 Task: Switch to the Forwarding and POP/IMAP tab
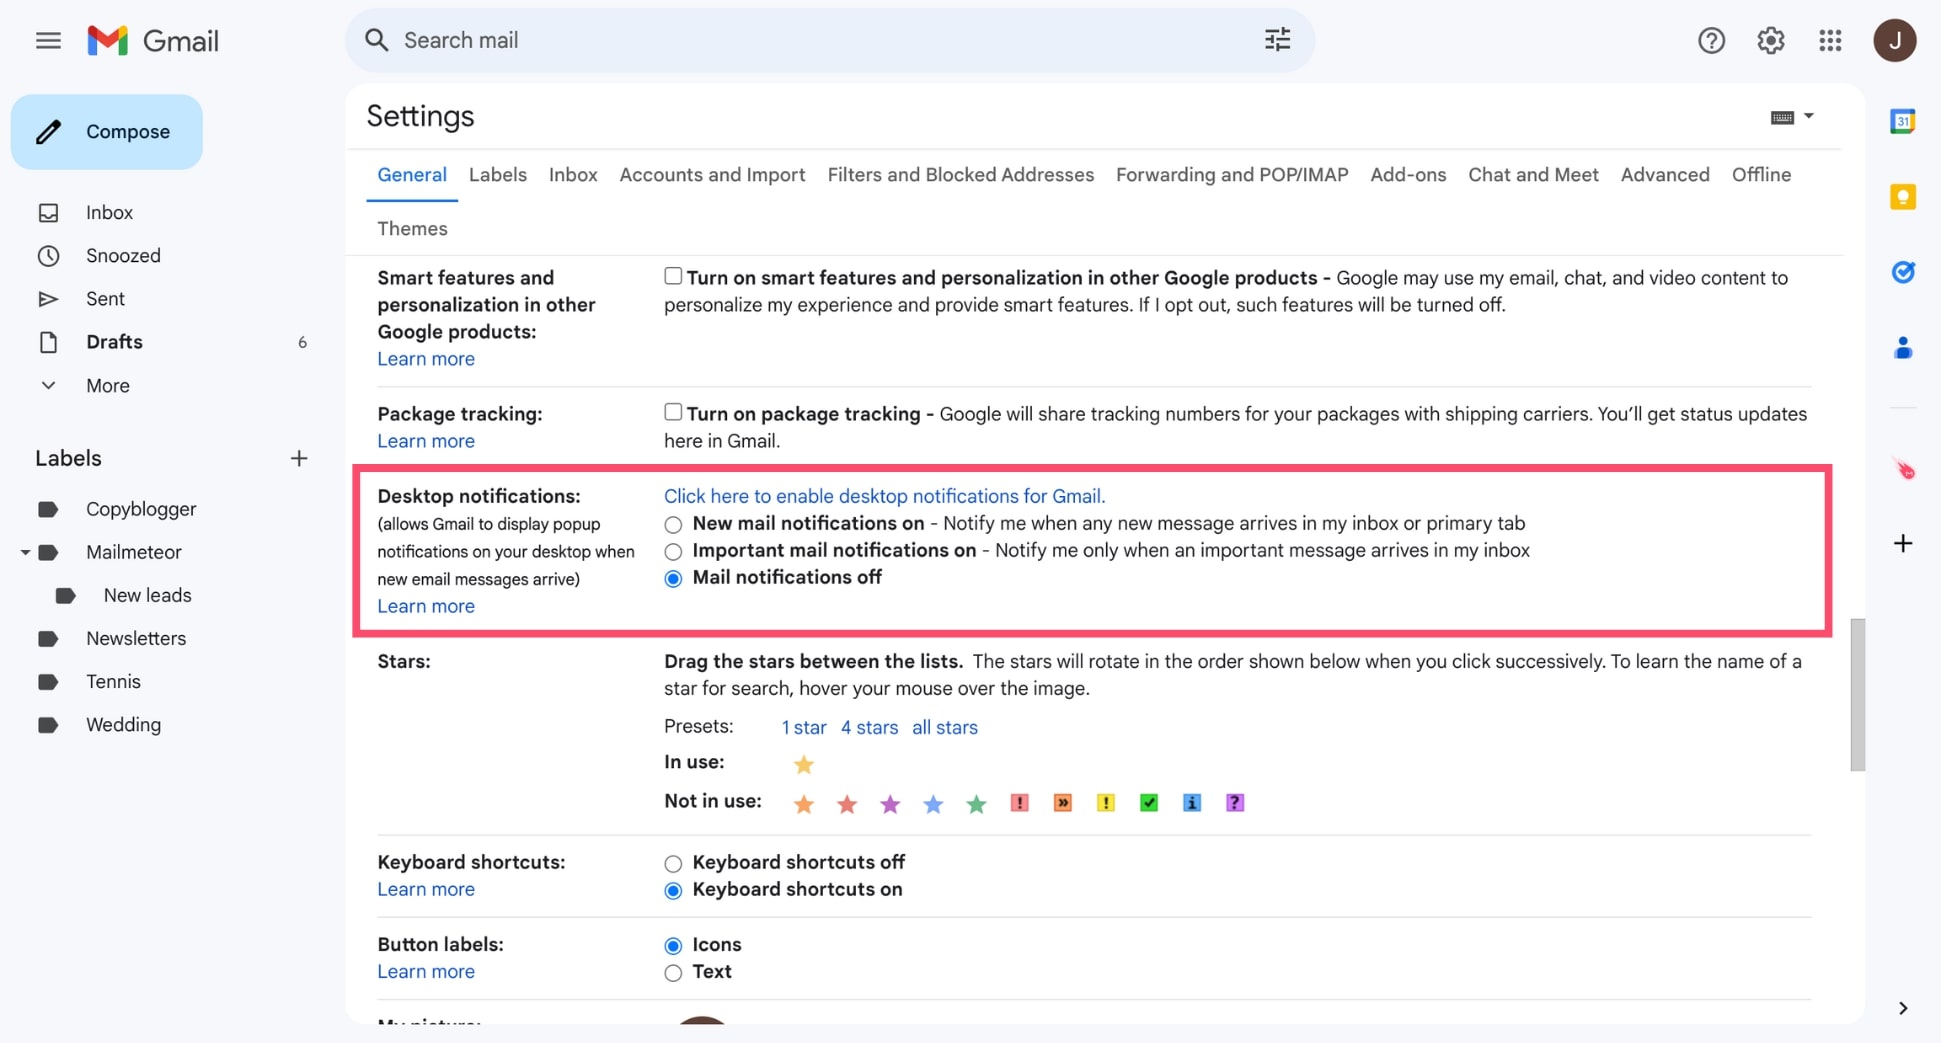coord(1231,174)
